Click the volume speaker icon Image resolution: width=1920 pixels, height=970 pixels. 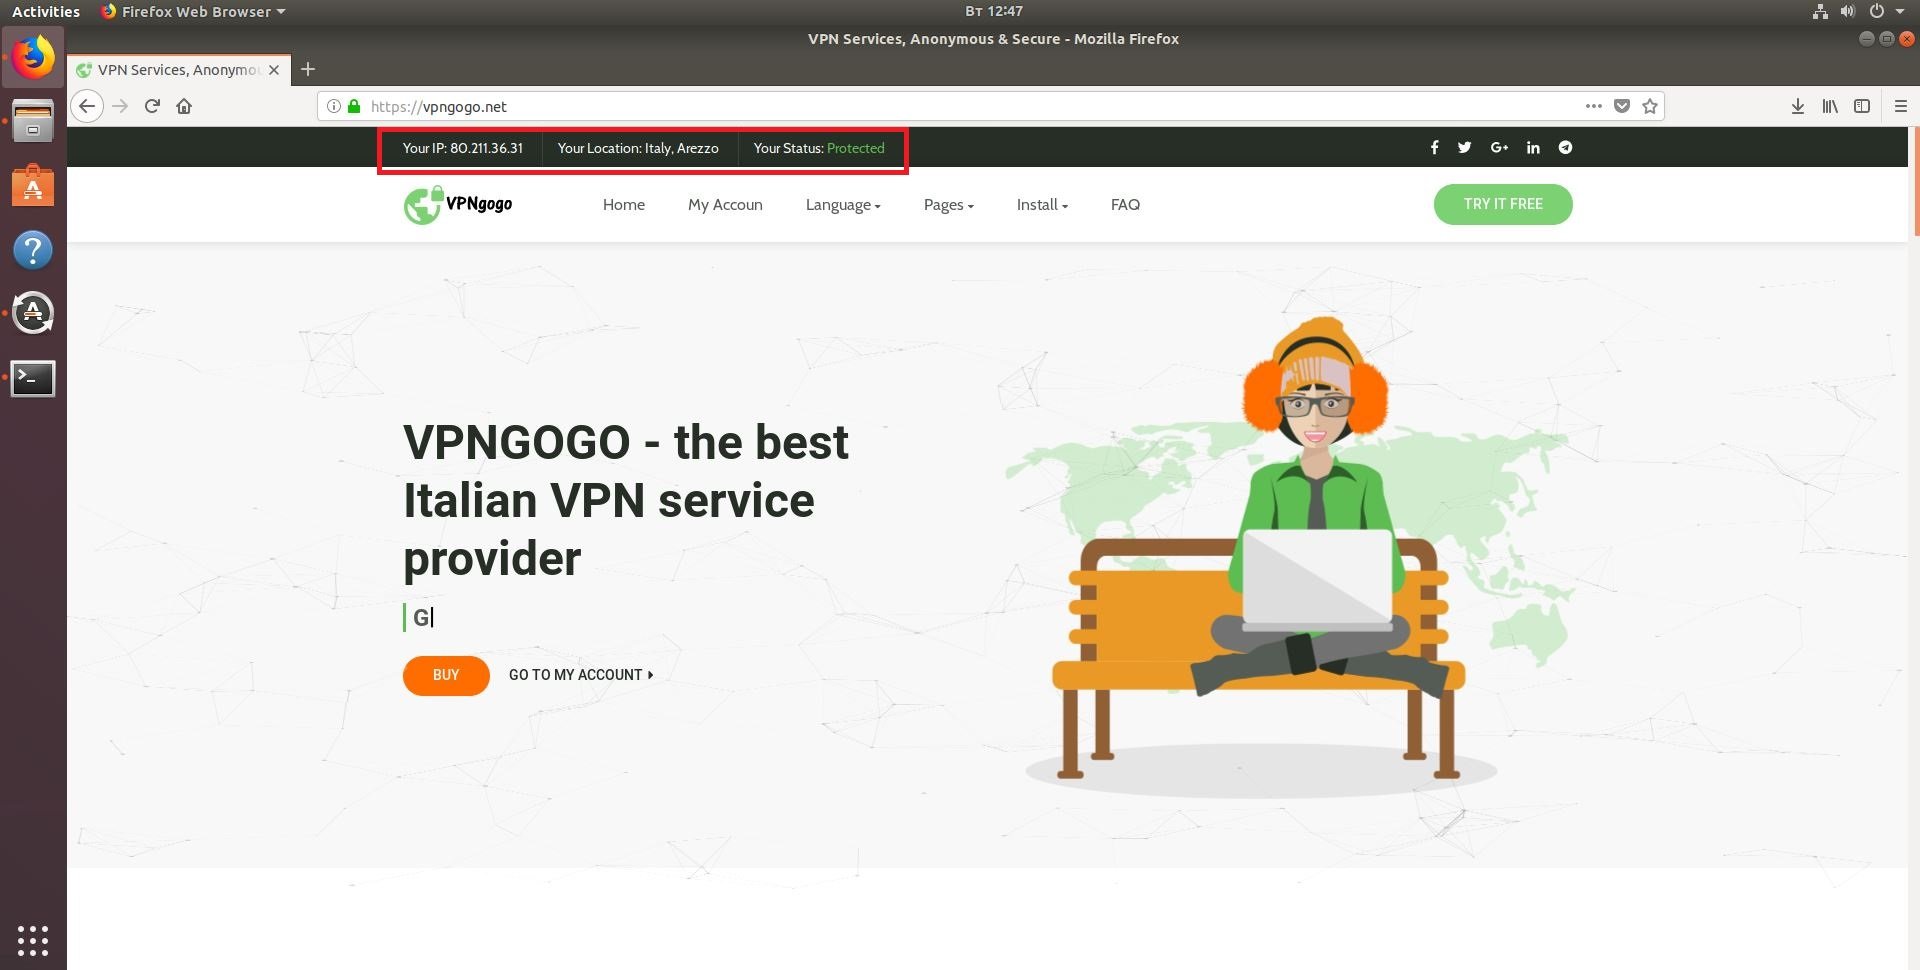(x=1848, y=11)
